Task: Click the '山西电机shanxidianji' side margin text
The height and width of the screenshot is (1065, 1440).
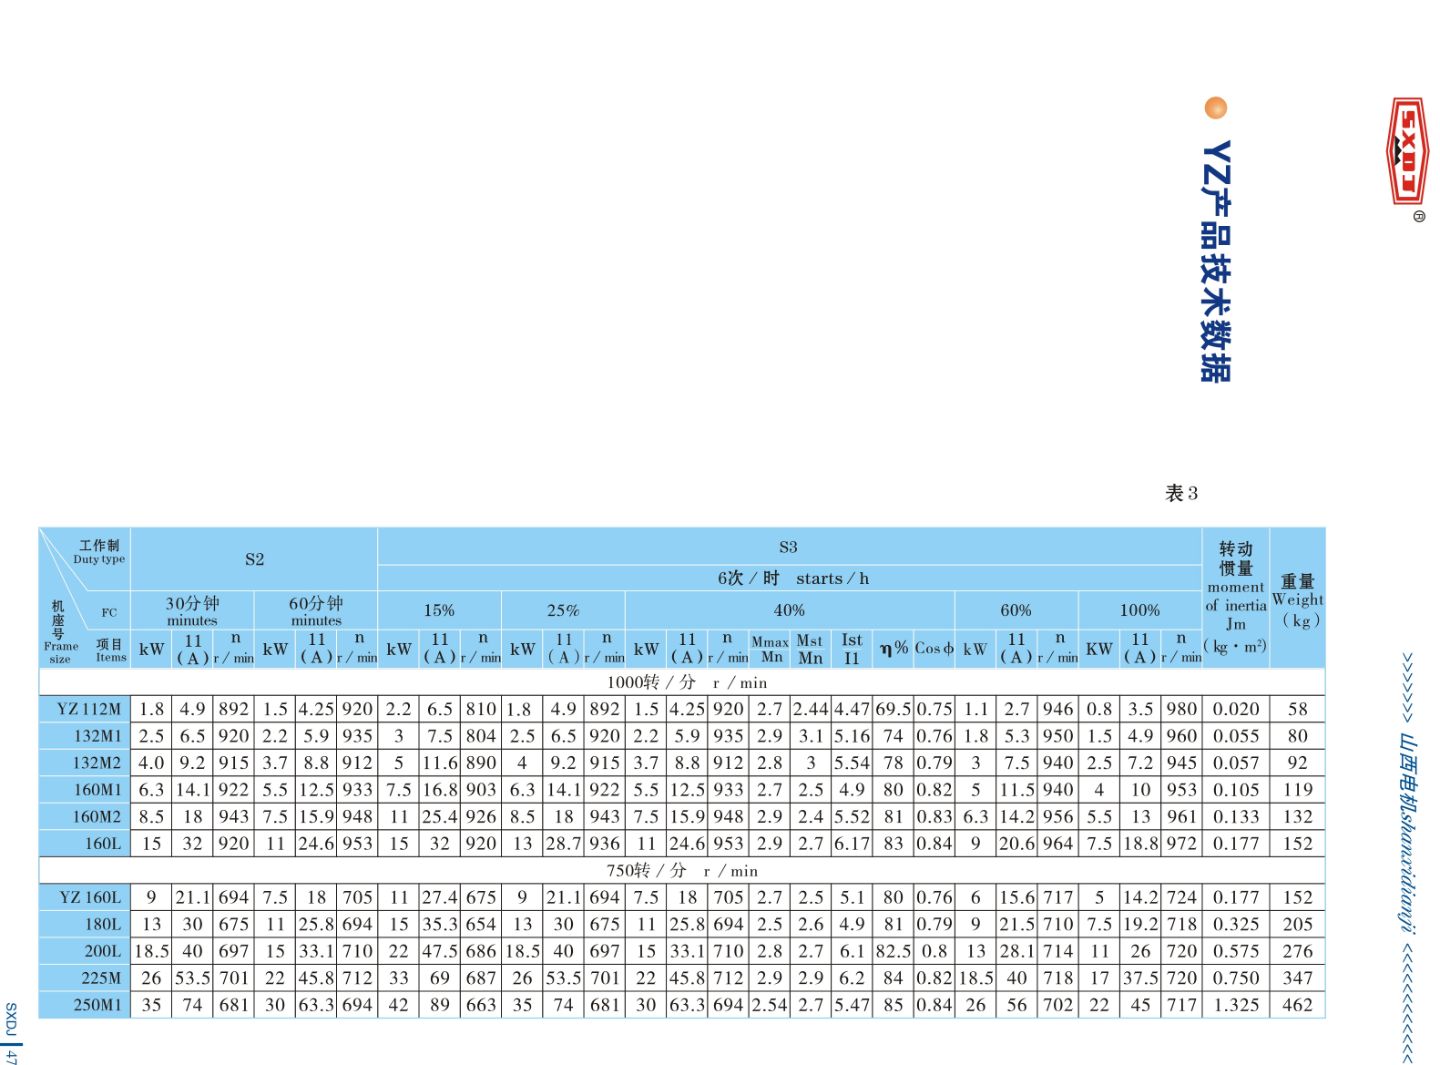Action: (1408, 834)
